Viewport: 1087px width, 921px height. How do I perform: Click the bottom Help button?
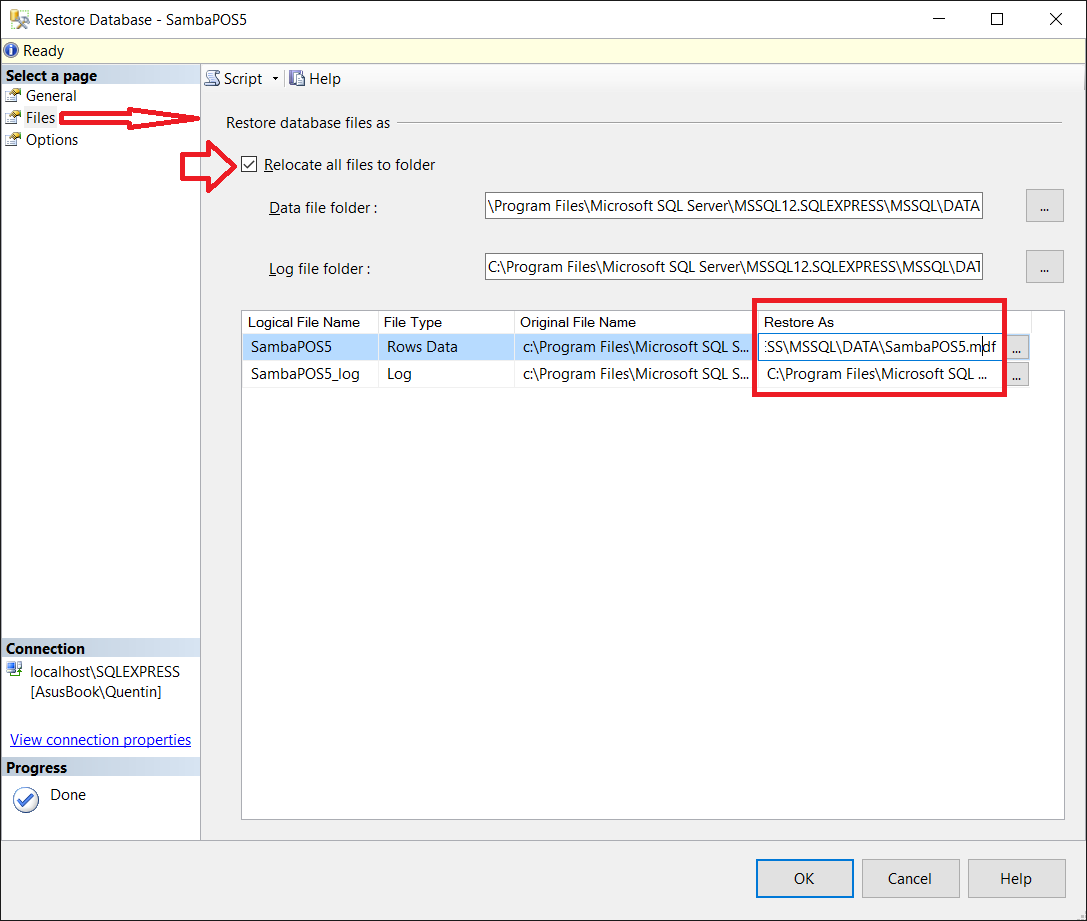[1015, 879]
